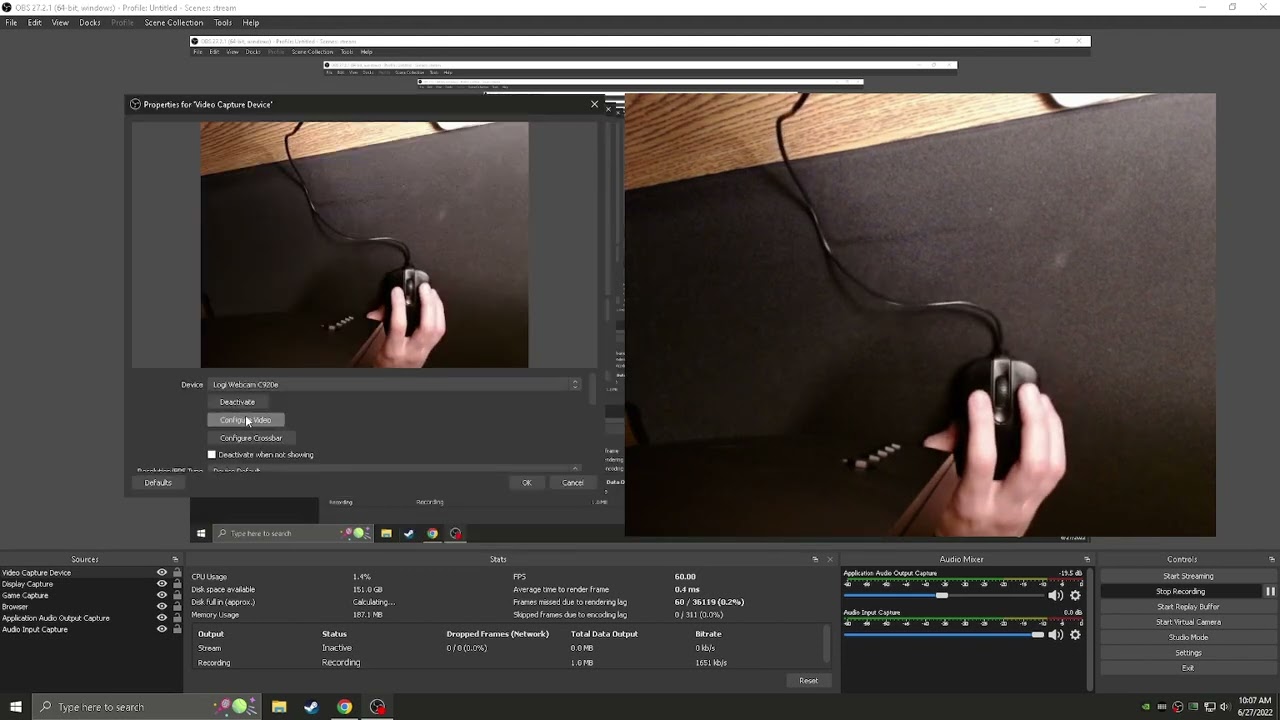Click the Audio Mixer vertical scrollbar
The image size is (1280, 720).
coord(1090,628)
